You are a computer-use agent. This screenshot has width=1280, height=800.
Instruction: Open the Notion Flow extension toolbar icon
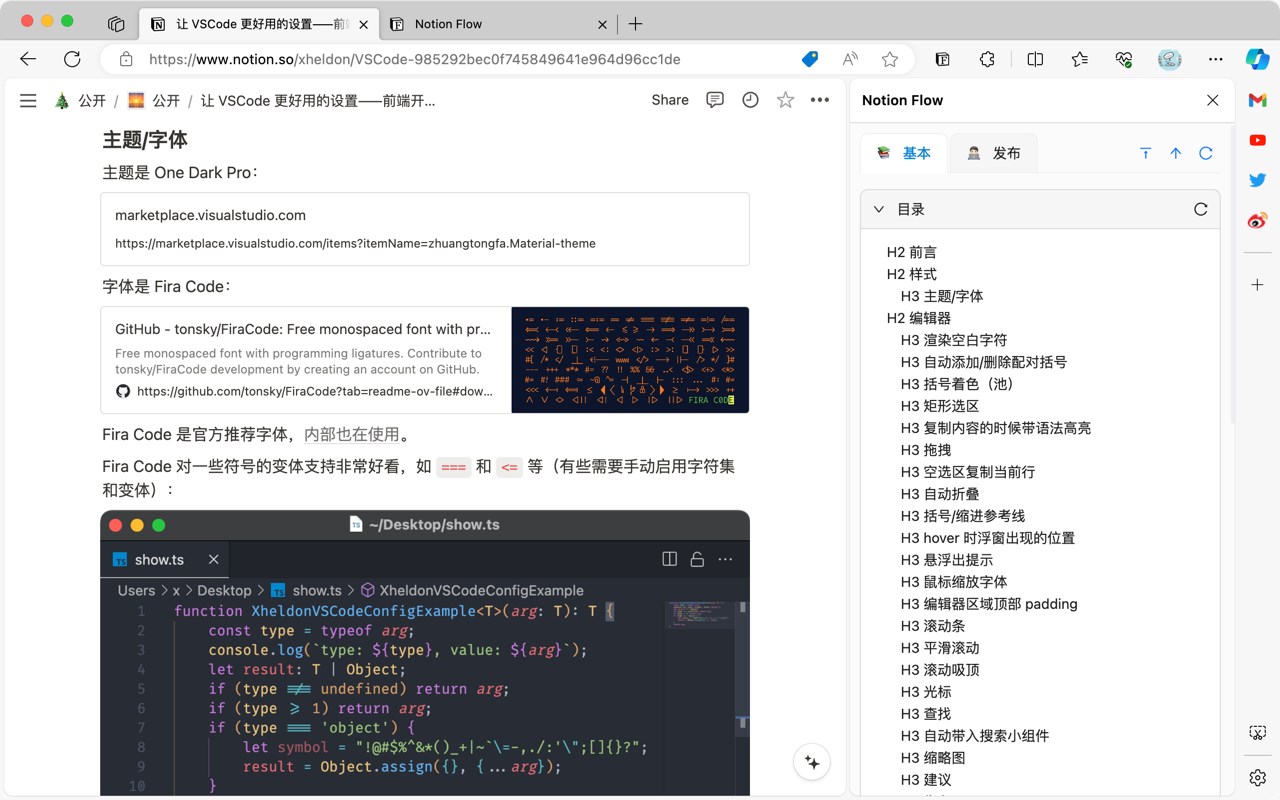click(943, 59)
